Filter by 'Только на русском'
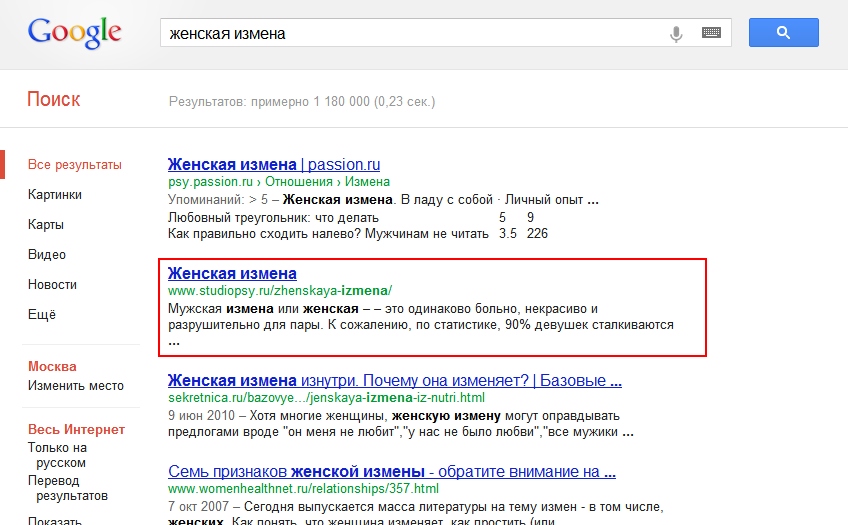This screenshot has width=848, height=525. pyautogui.click(x=57, y=455)
